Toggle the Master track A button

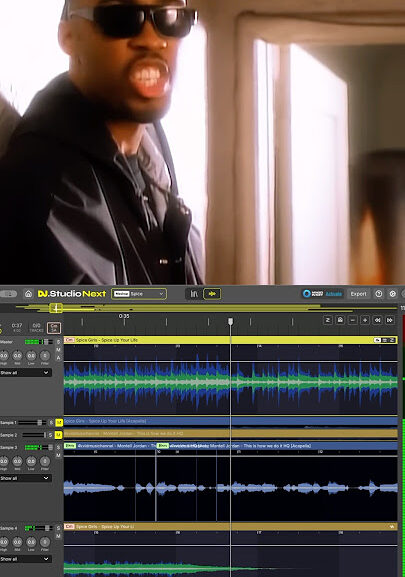pyautogui.click(x=58, y=358)
